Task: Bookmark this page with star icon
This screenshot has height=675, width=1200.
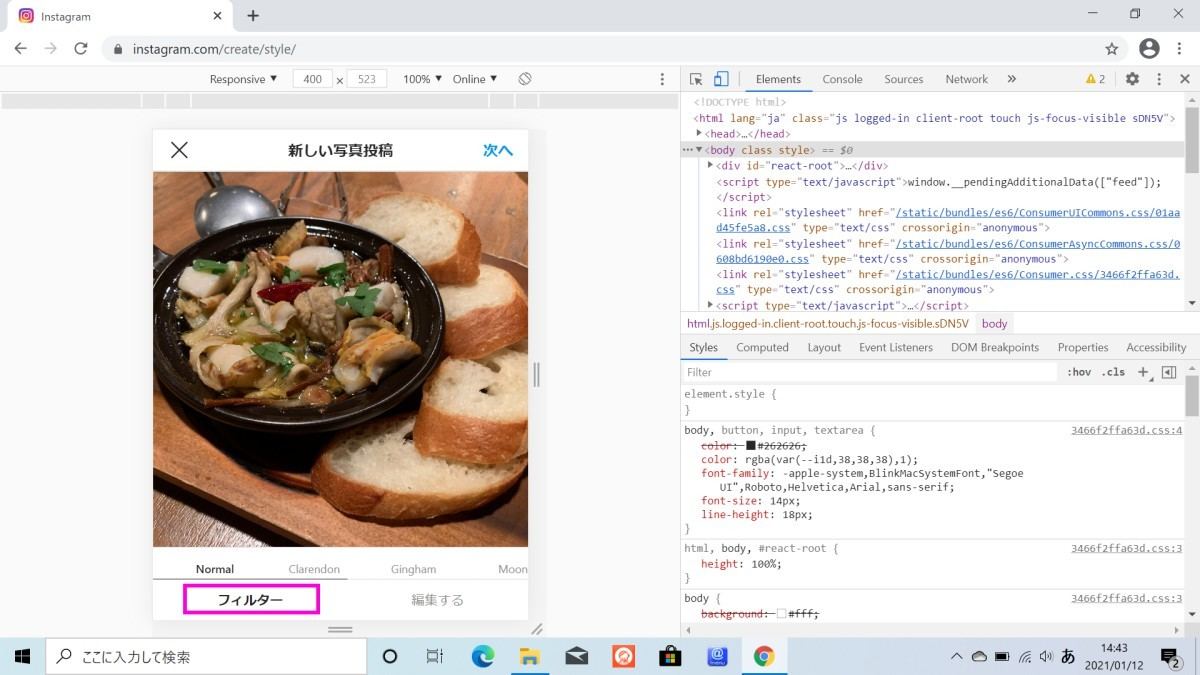Action: pyautogui.click(x=1112, y=48)
